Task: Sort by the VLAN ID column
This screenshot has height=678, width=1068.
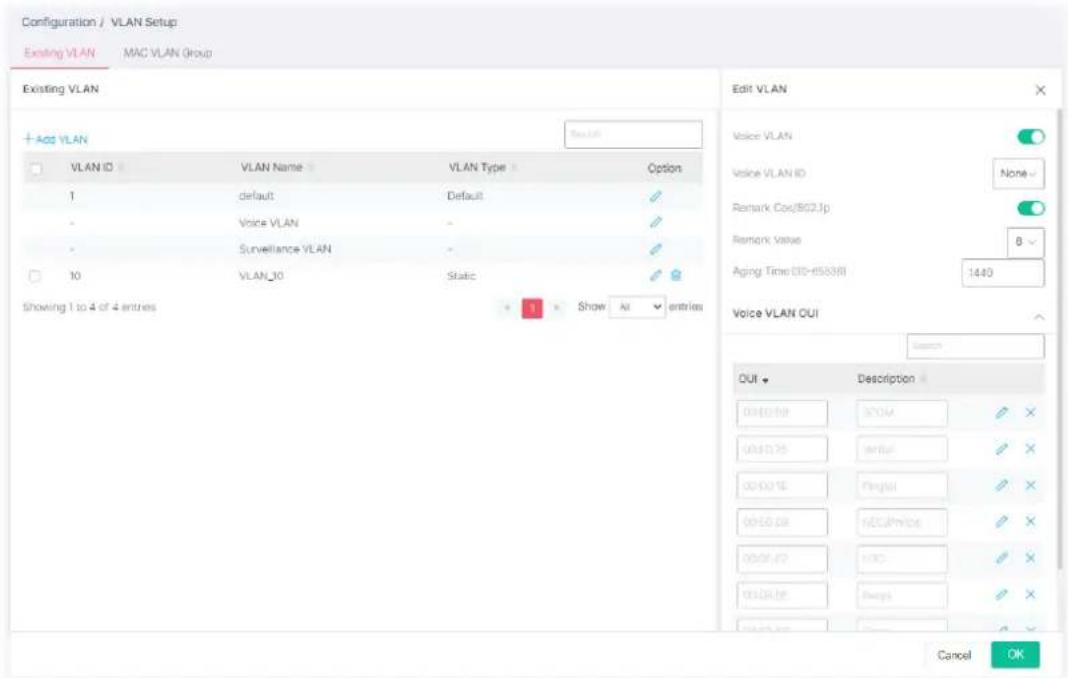Action: [97, 168]
